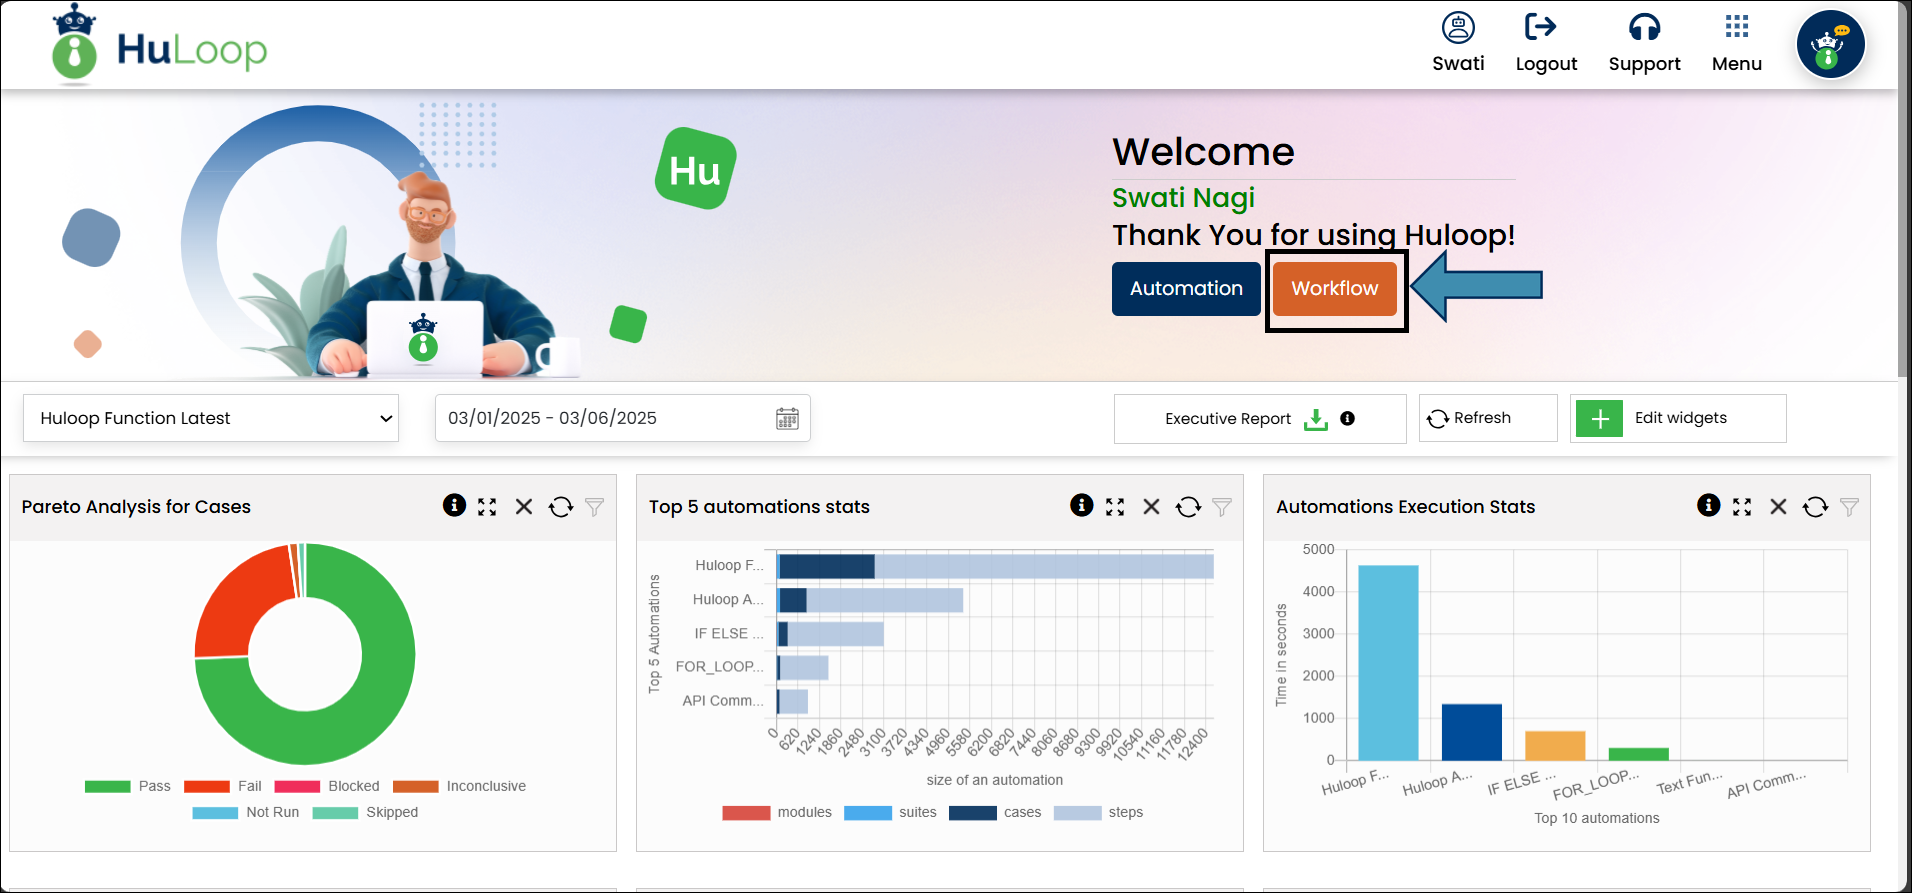Expand the Pareto Analysis widget fullscreen

click(487, 507)
